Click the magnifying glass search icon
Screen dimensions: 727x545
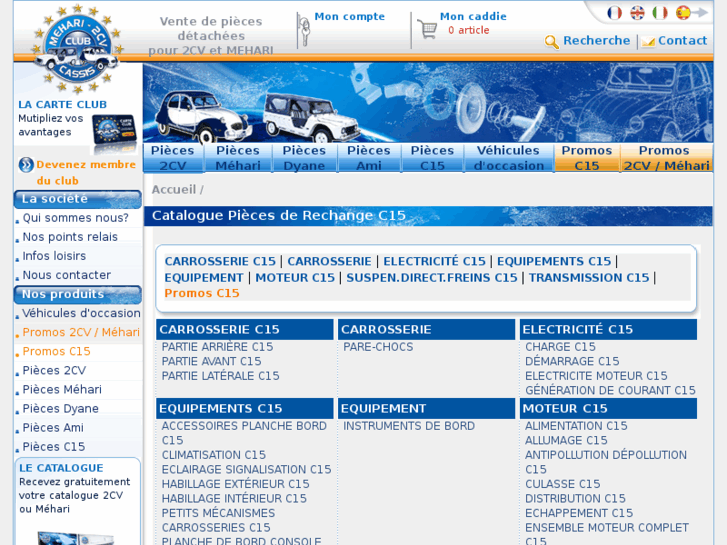[551, 42]
